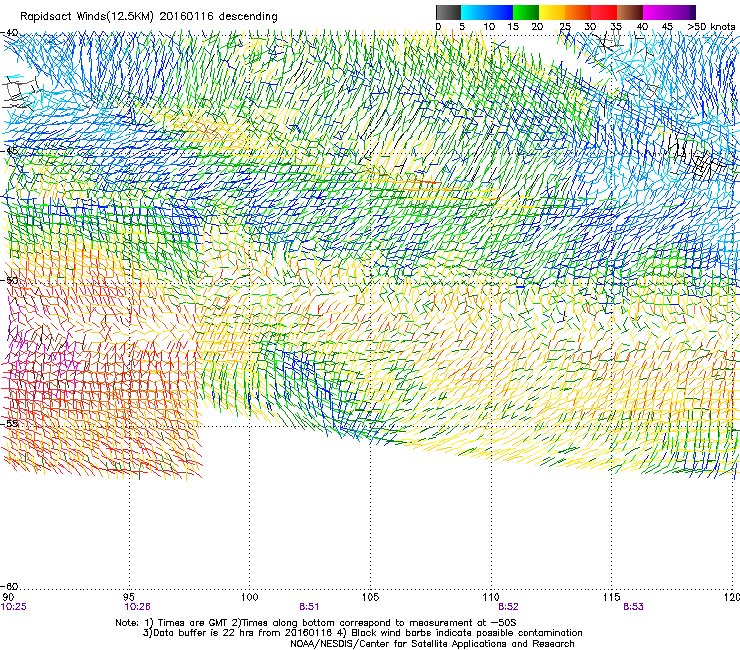740x650 pixels.
Task: Click the '110' longitude axis label
Action: tap(491, 597)
